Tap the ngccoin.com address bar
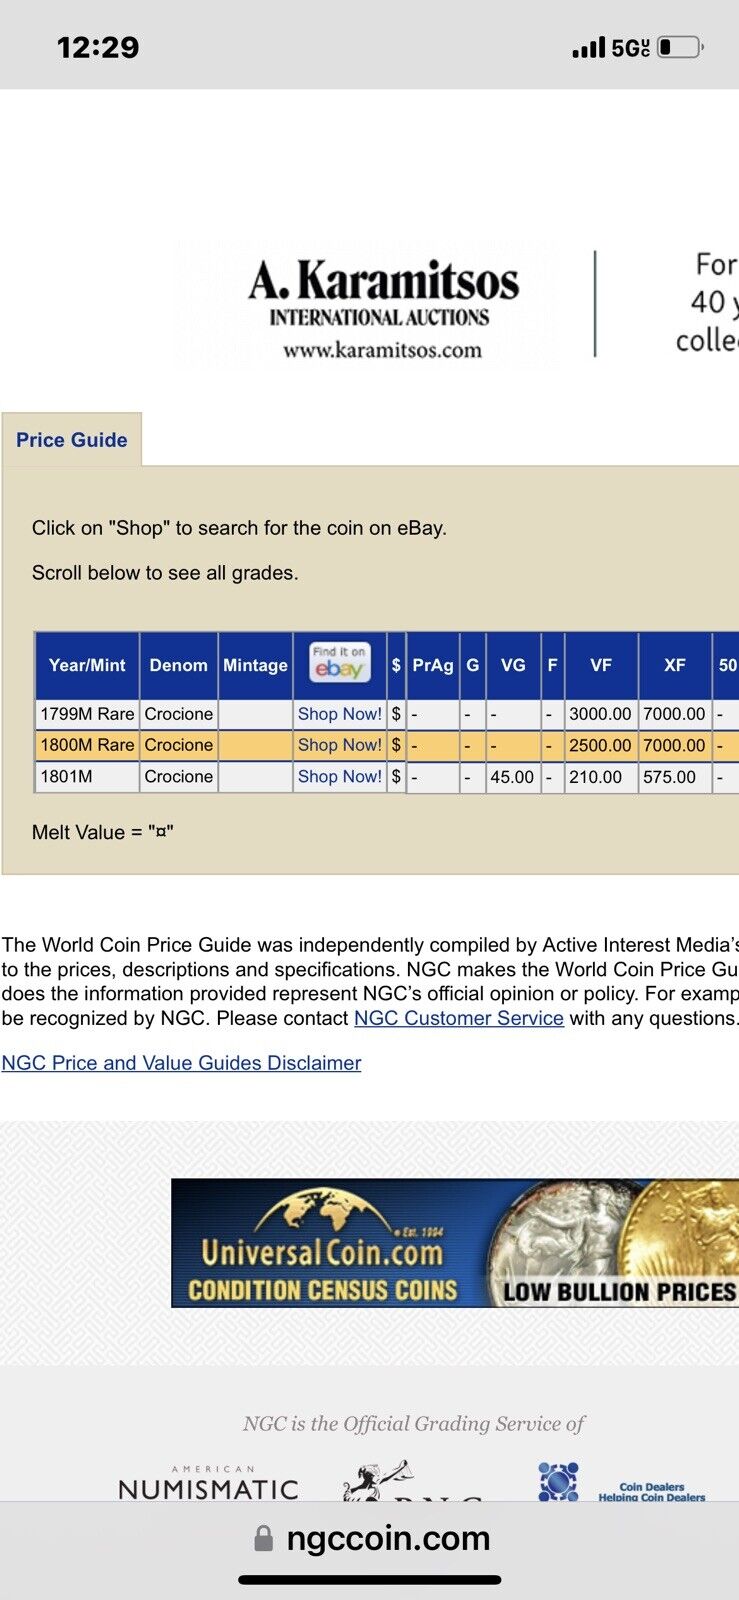This screenshot has height=1600, width=739. click(388, 1538)
